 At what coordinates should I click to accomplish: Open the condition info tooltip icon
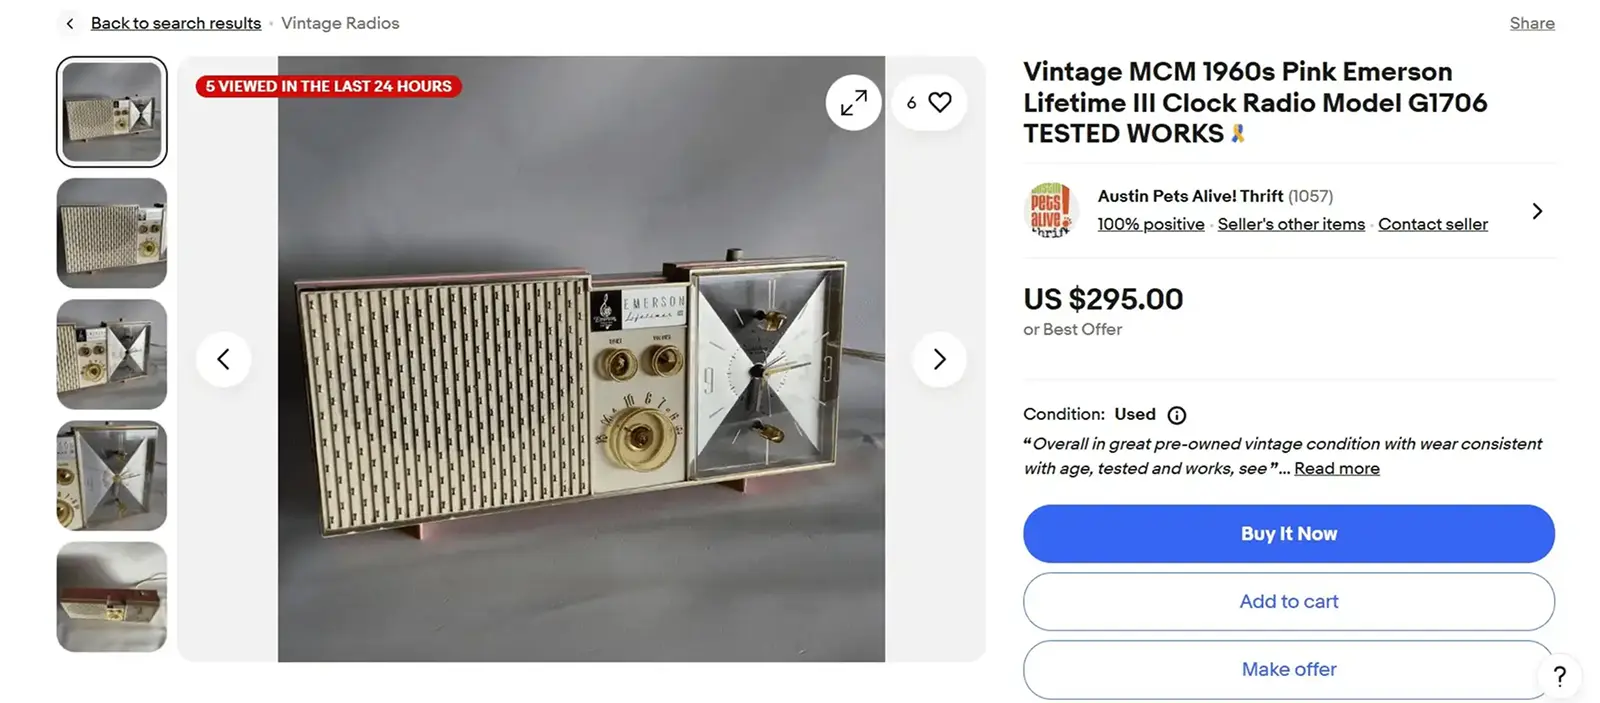click(x=1176, y=414)
